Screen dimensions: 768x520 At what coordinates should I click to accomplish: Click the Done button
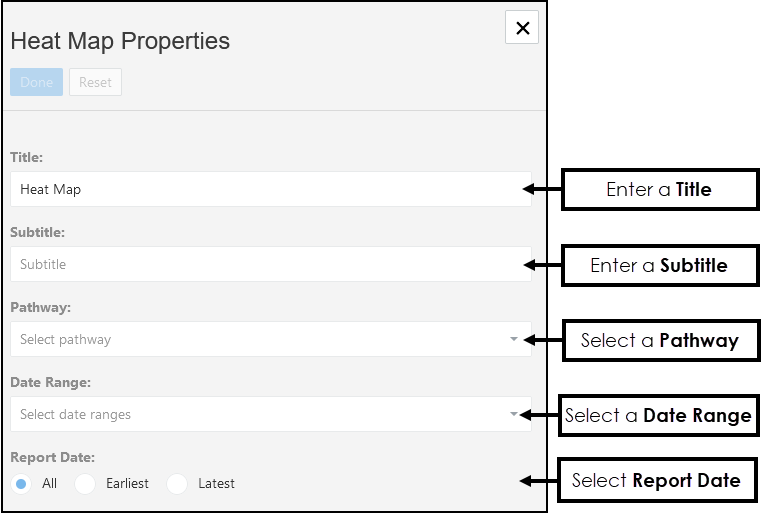coord(37,82)
